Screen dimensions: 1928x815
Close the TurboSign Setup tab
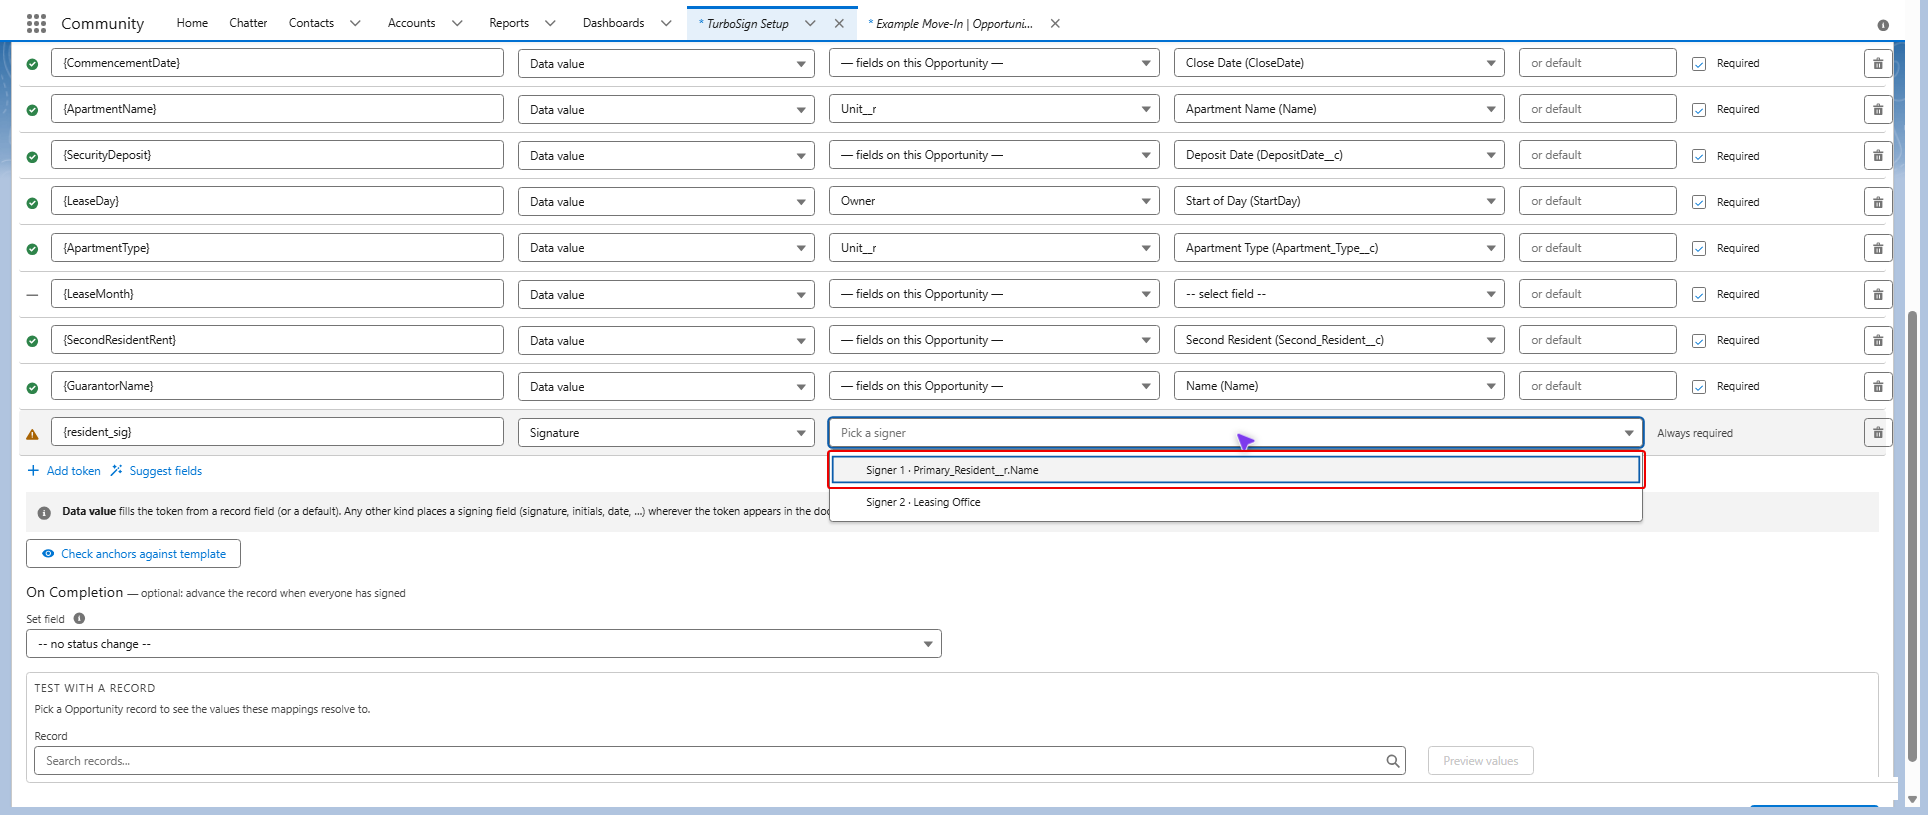839,23
